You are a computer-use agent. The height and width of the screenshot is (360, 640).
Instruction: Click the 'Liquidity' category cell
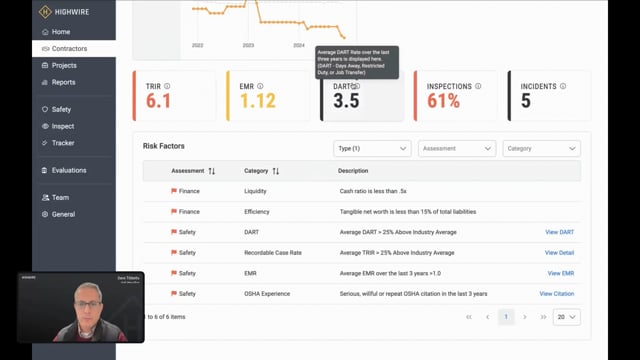[255, 191]
